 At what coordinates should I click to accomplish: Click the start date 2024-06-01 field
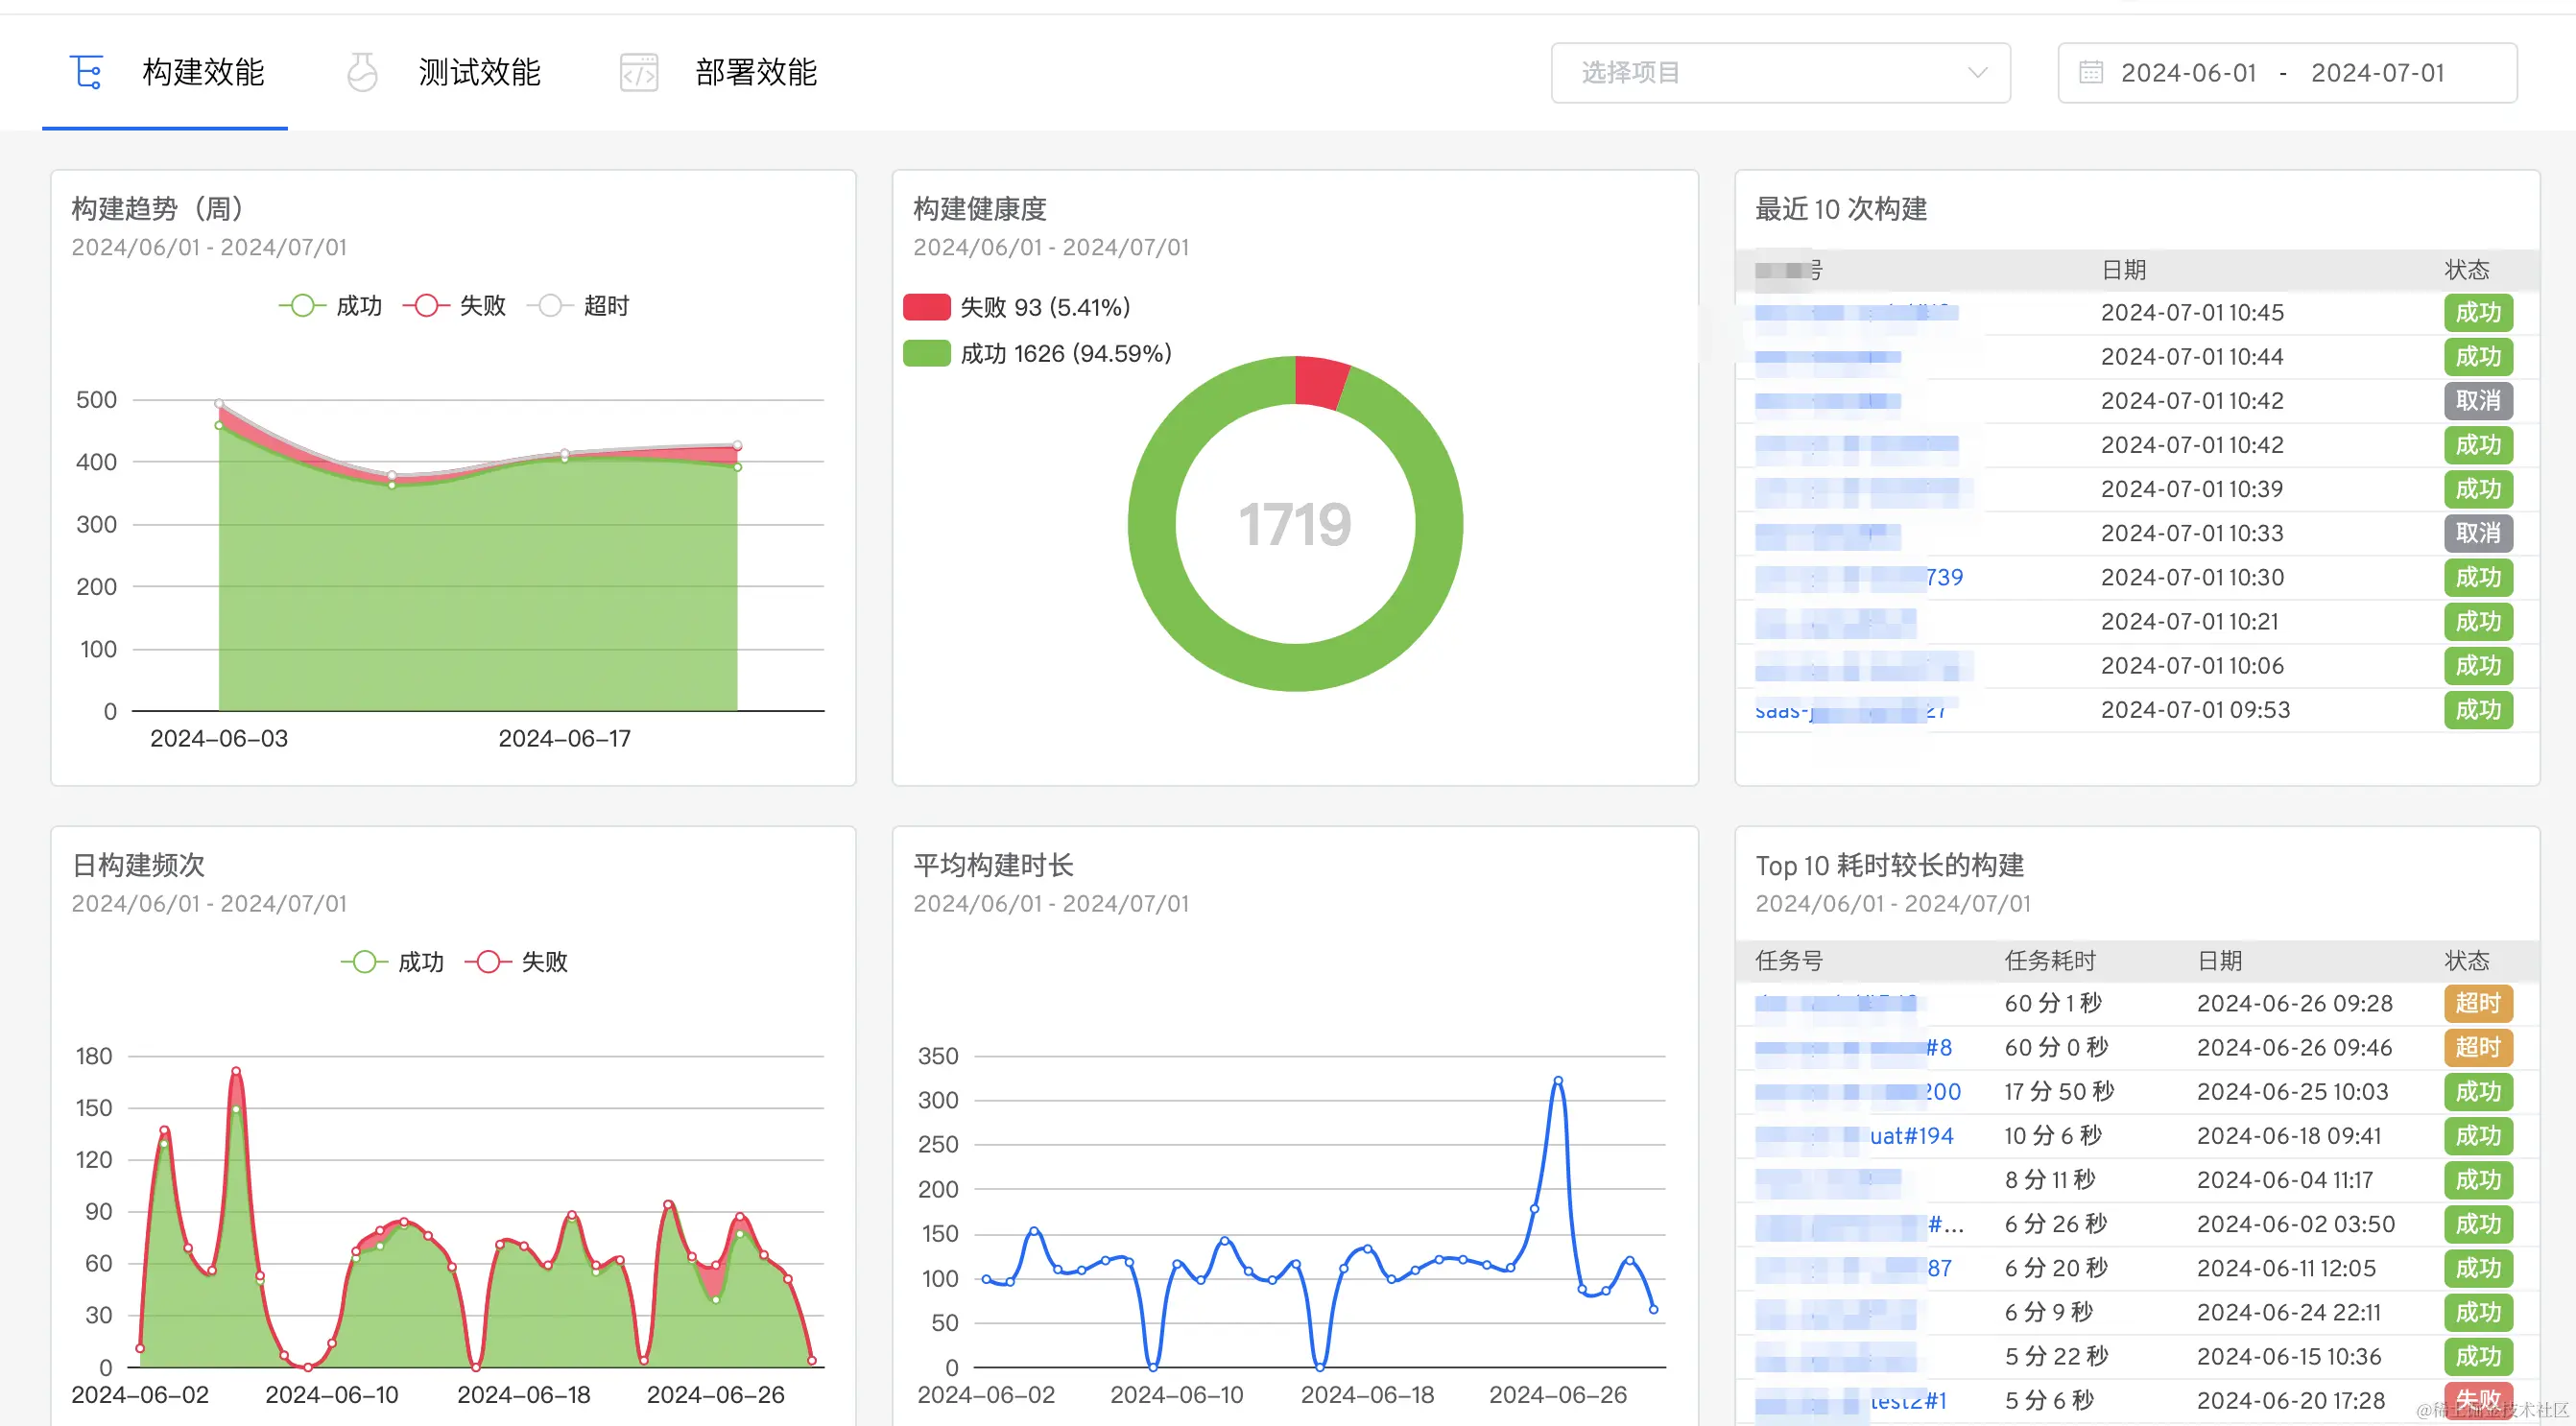click(x=2188, y=72)
